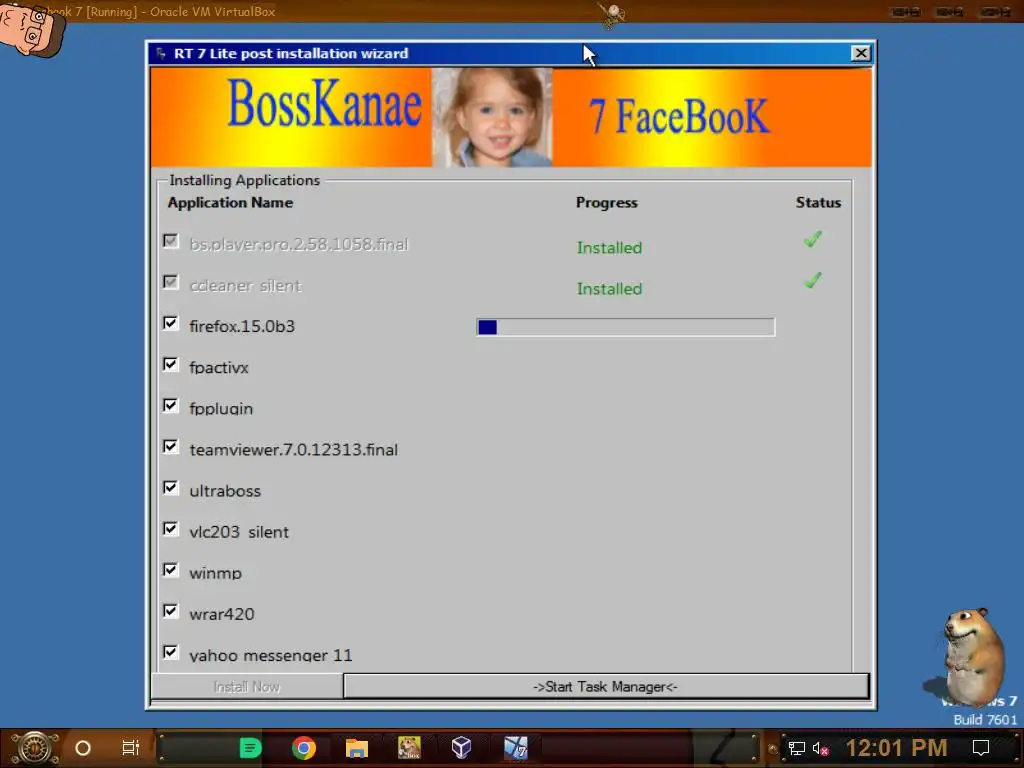Click the 7 FaceBooK banner text
This screenshot has height=768, width=1024.
[679, 116]
